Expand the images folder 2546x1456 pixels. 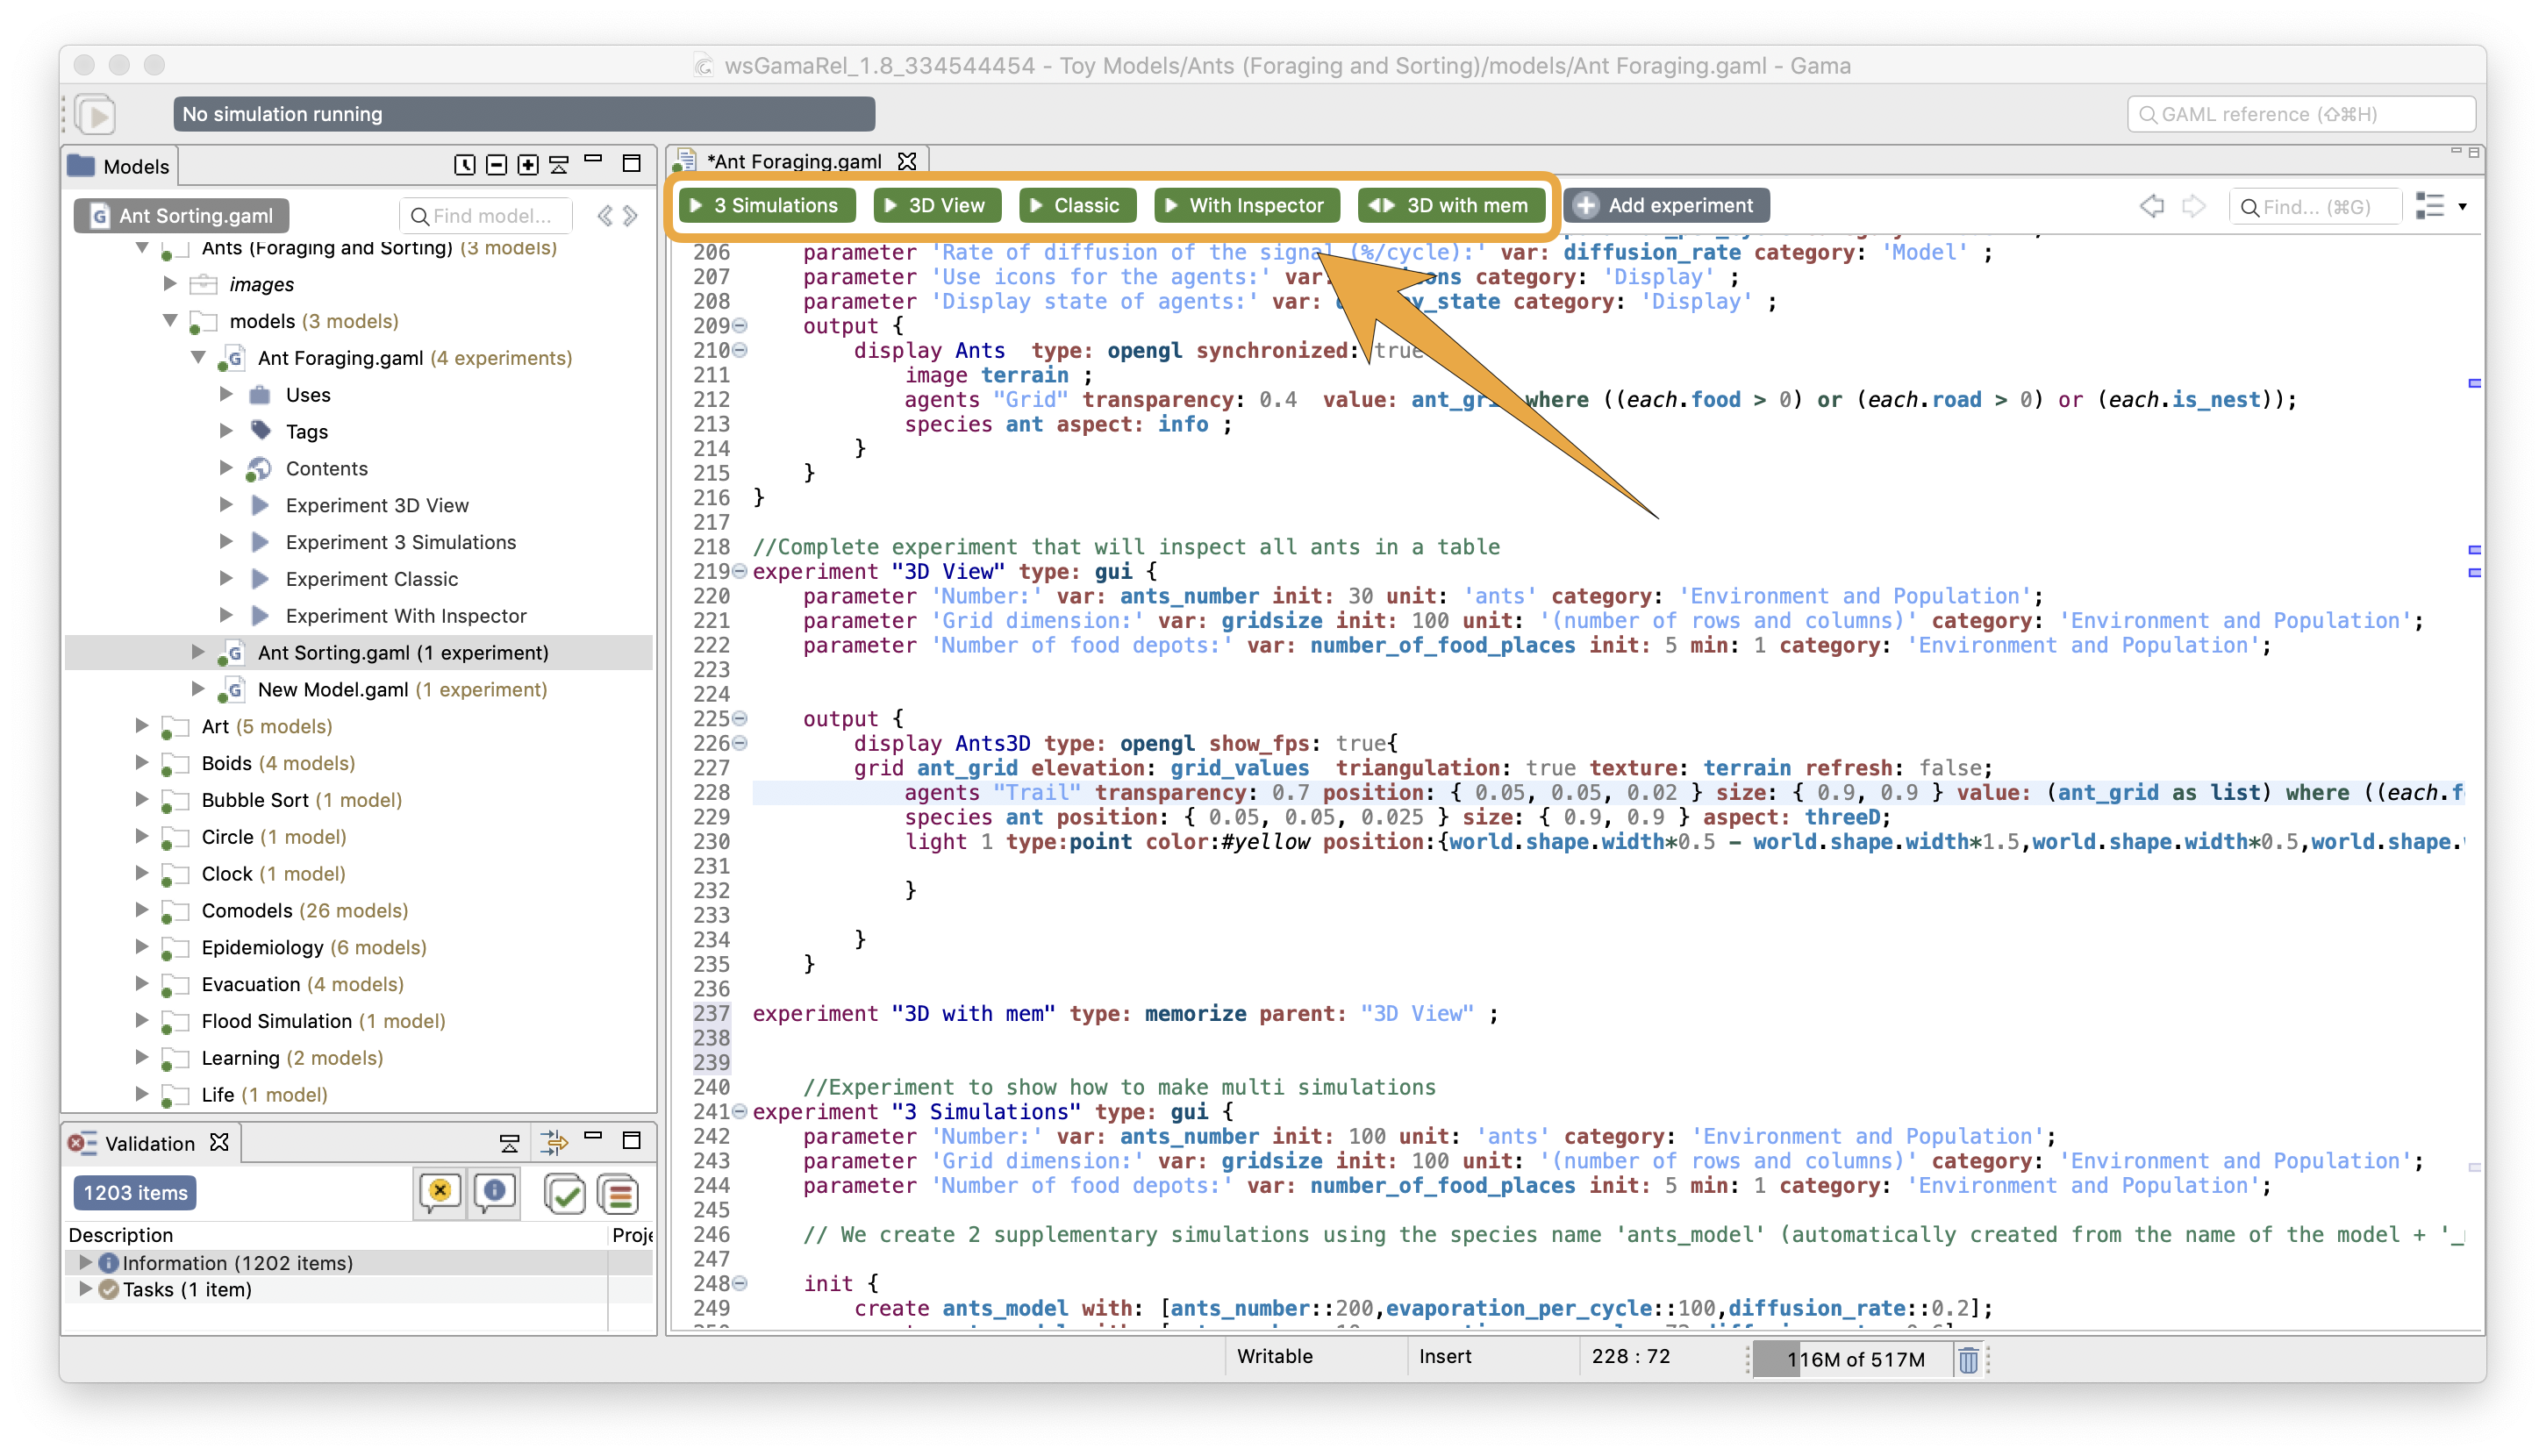(170, 284)
